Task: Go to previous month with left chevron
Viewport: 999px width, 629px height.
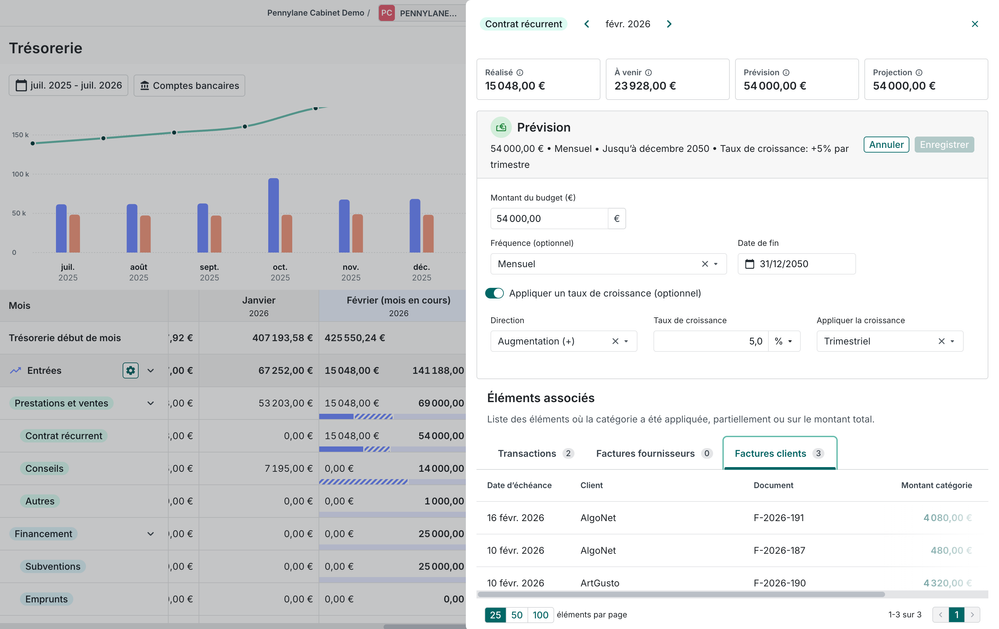Action: point(587,24)
